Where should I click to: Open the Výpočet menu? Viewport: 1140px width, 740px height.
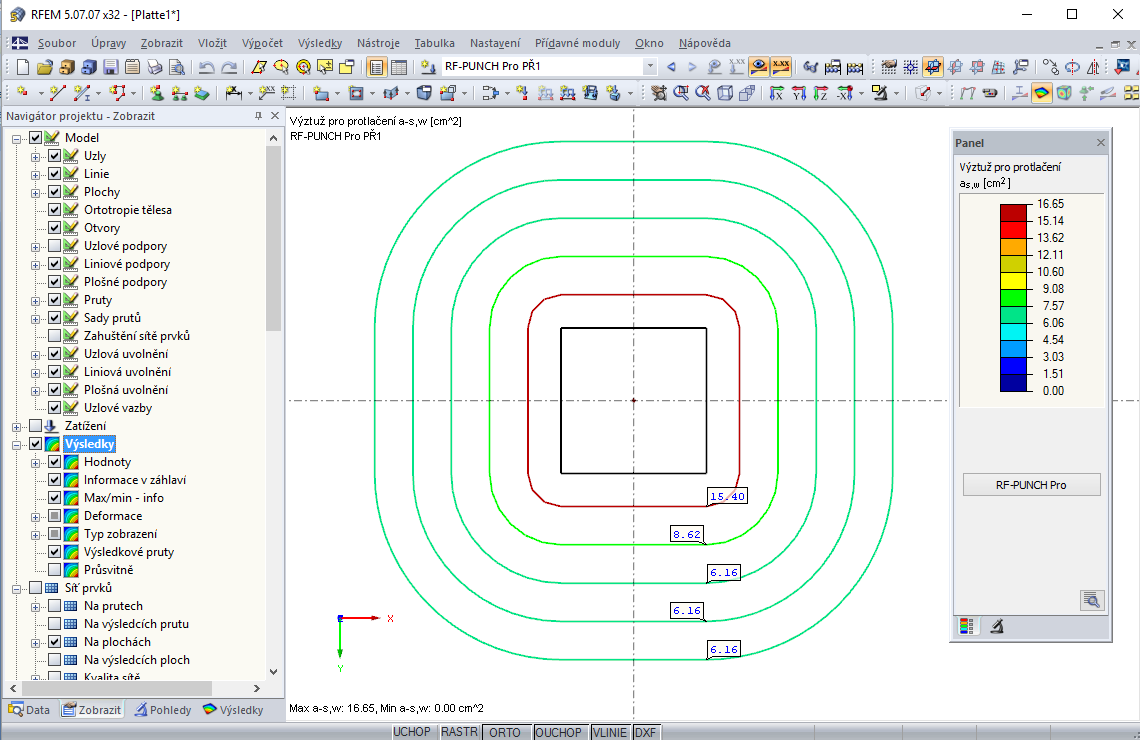262,43
